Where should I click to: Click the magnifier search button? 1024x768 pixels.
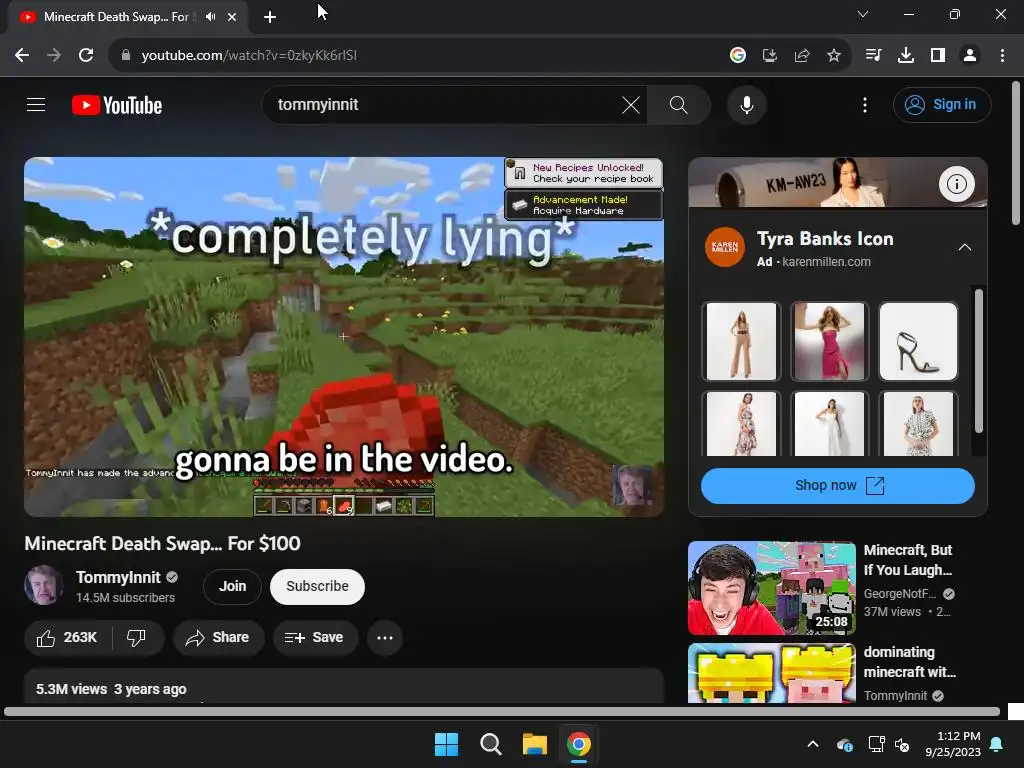tap(679, 104)
